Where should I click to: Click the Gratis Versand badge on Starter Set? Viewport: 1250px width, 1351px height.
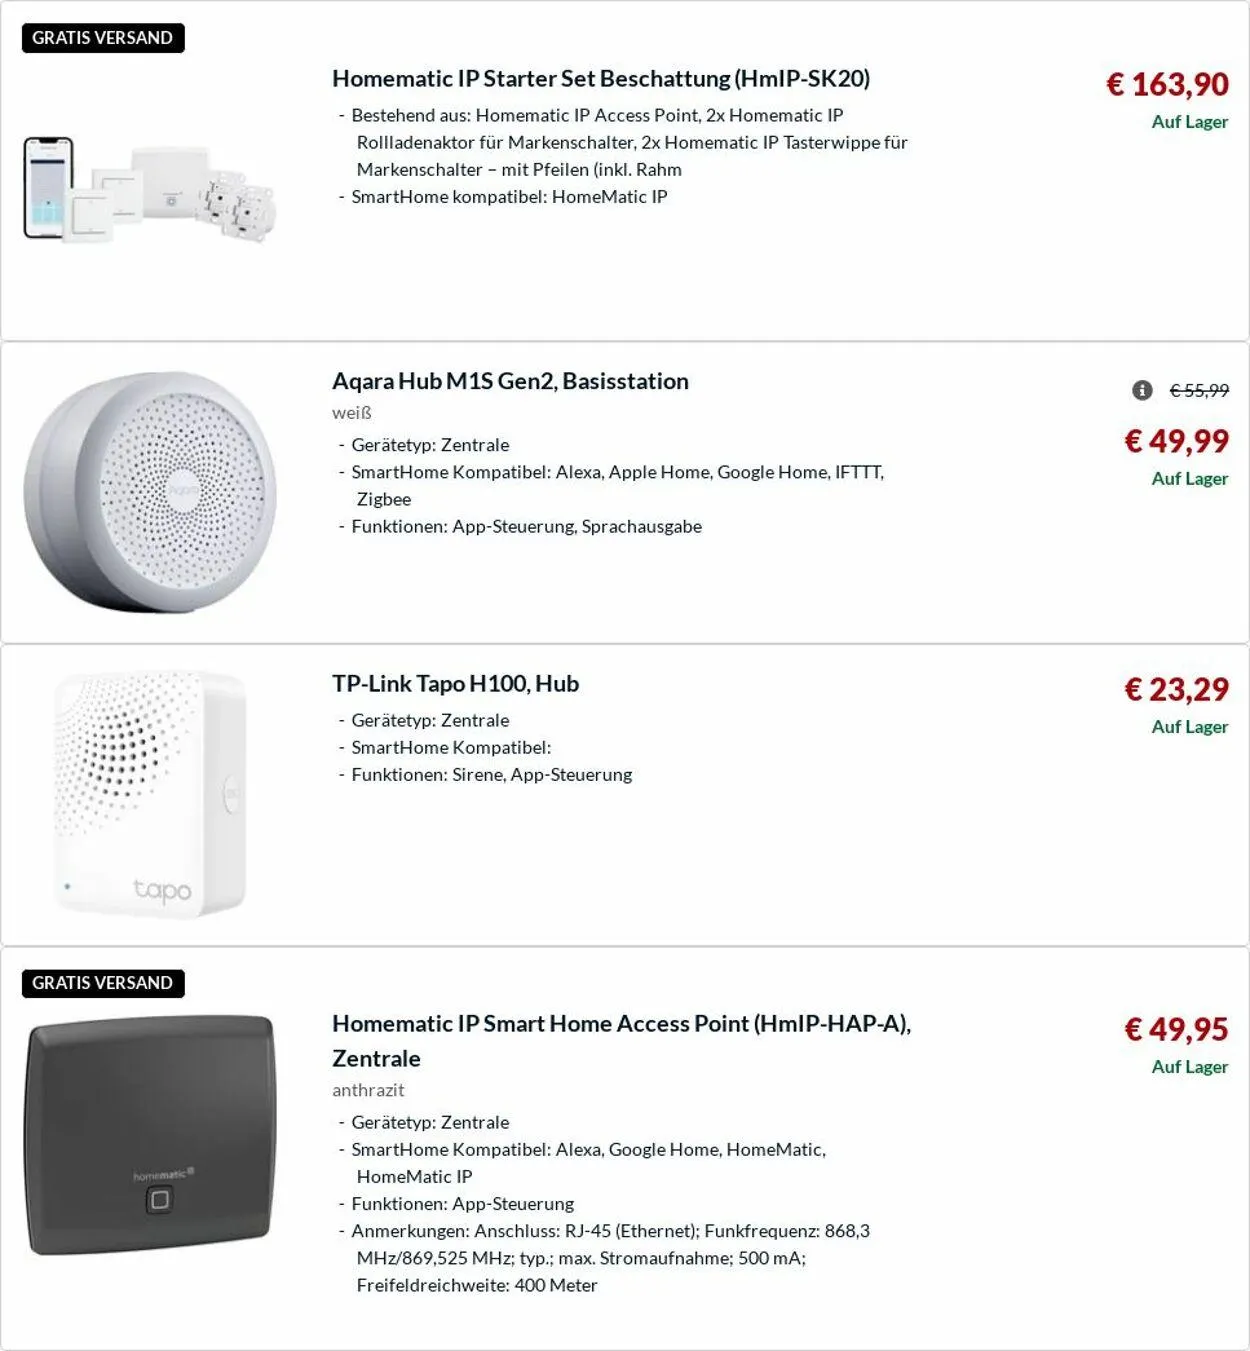103,38
